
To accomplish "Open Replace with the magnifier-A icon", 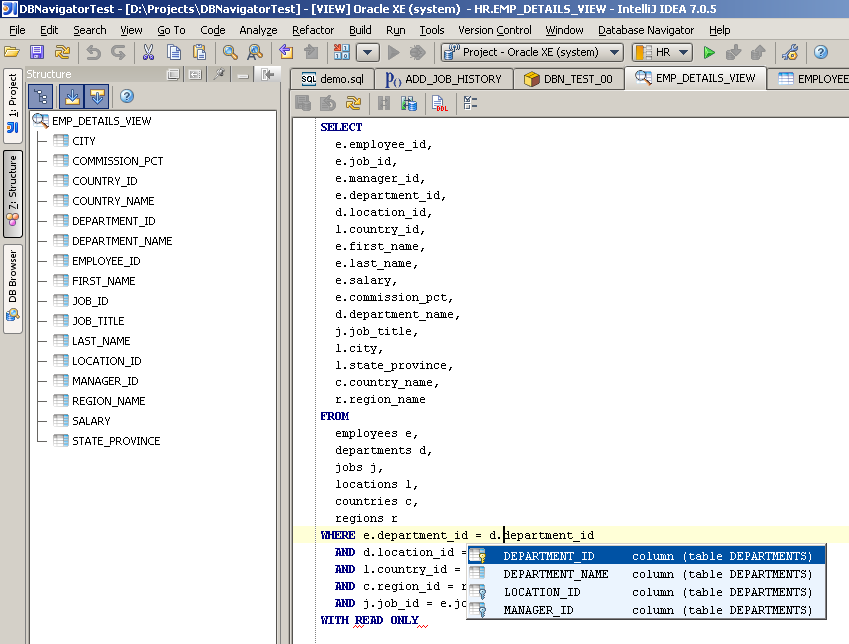I will pos(255,52).
